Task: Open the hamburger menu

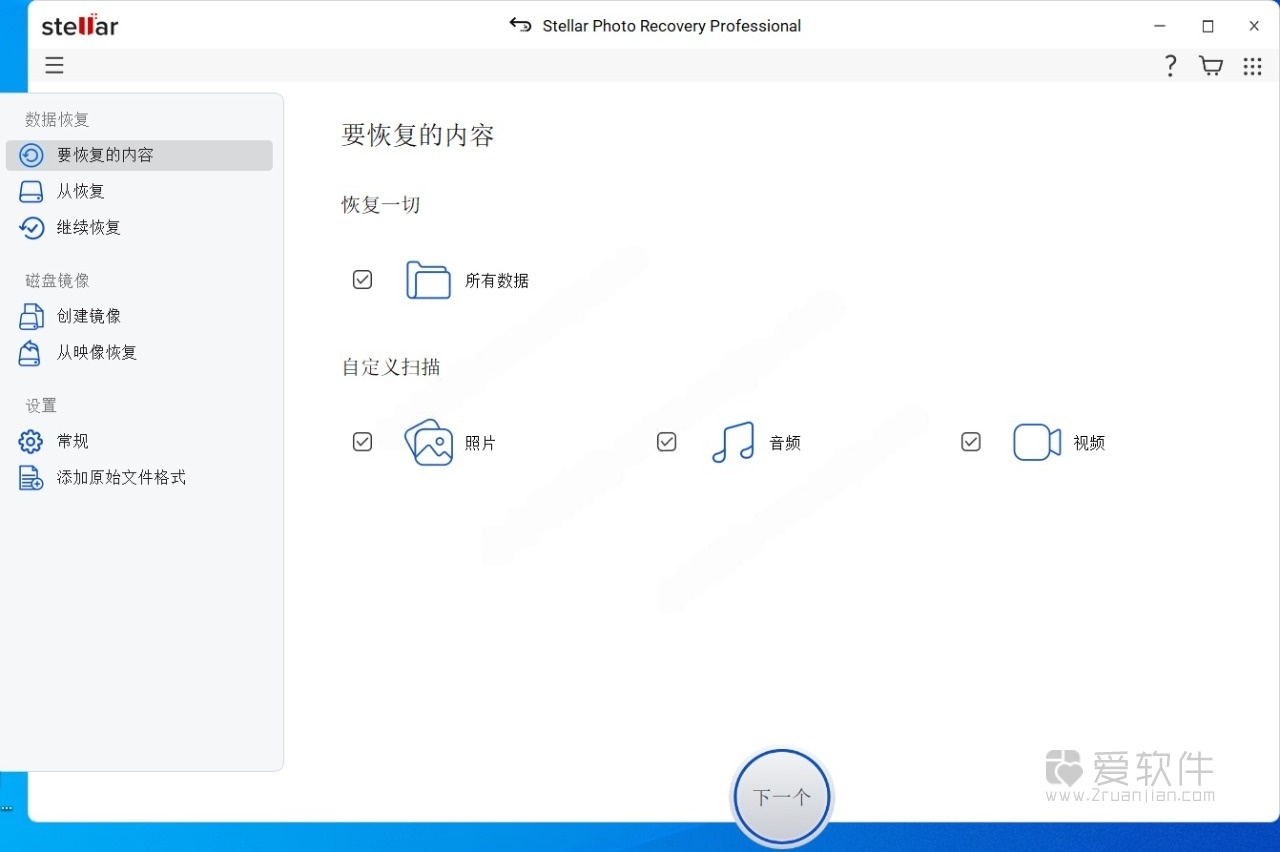Action: [x=54, y=65]
